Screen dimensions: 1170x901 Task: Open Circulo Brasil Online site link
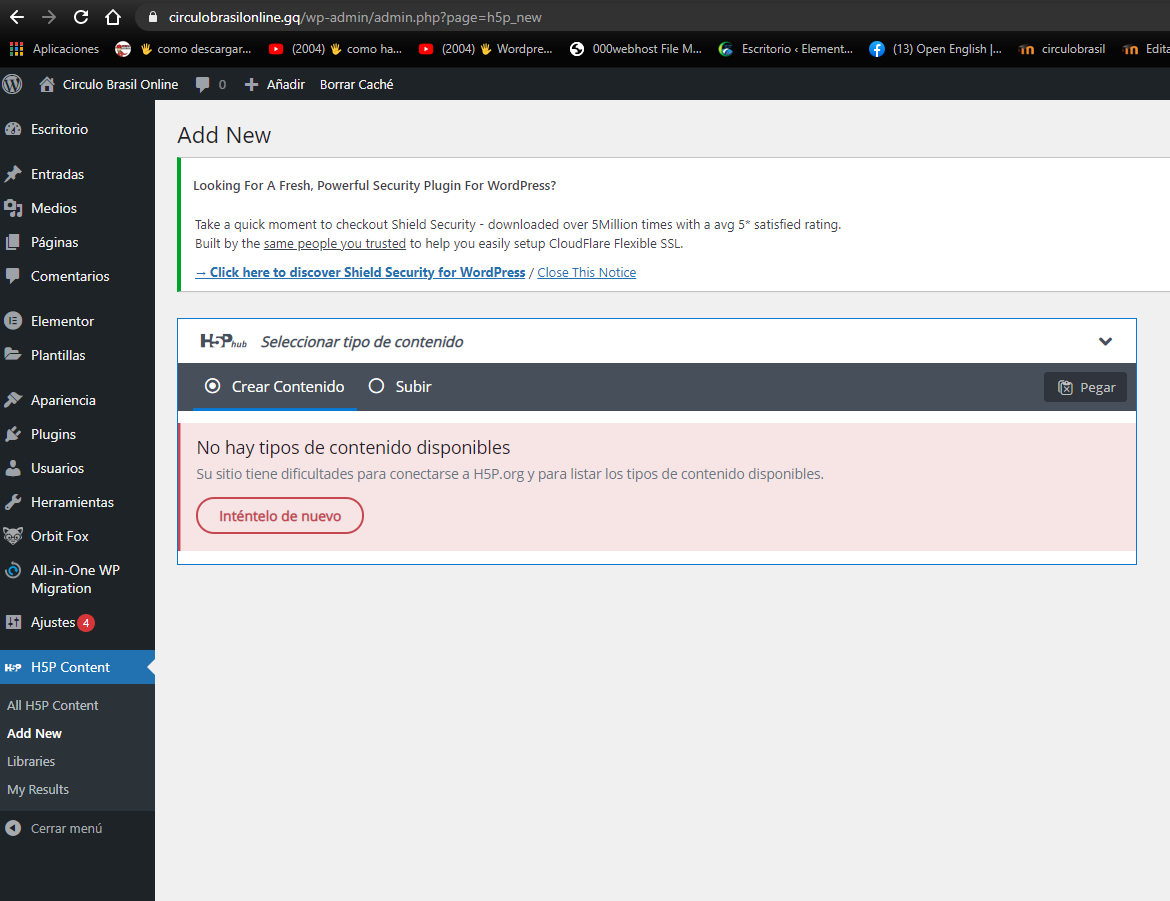[x=120, y=84]
